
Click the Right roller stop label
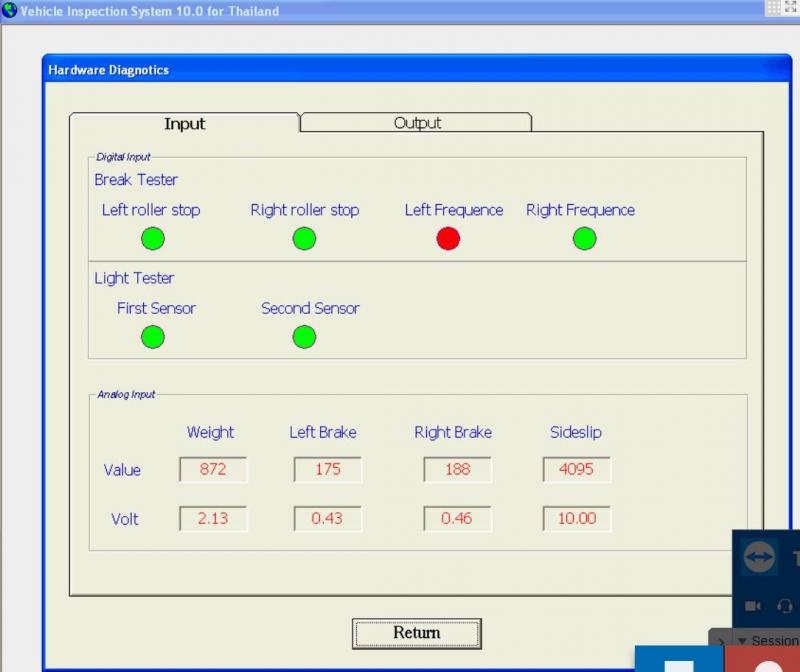coord(305,210)
